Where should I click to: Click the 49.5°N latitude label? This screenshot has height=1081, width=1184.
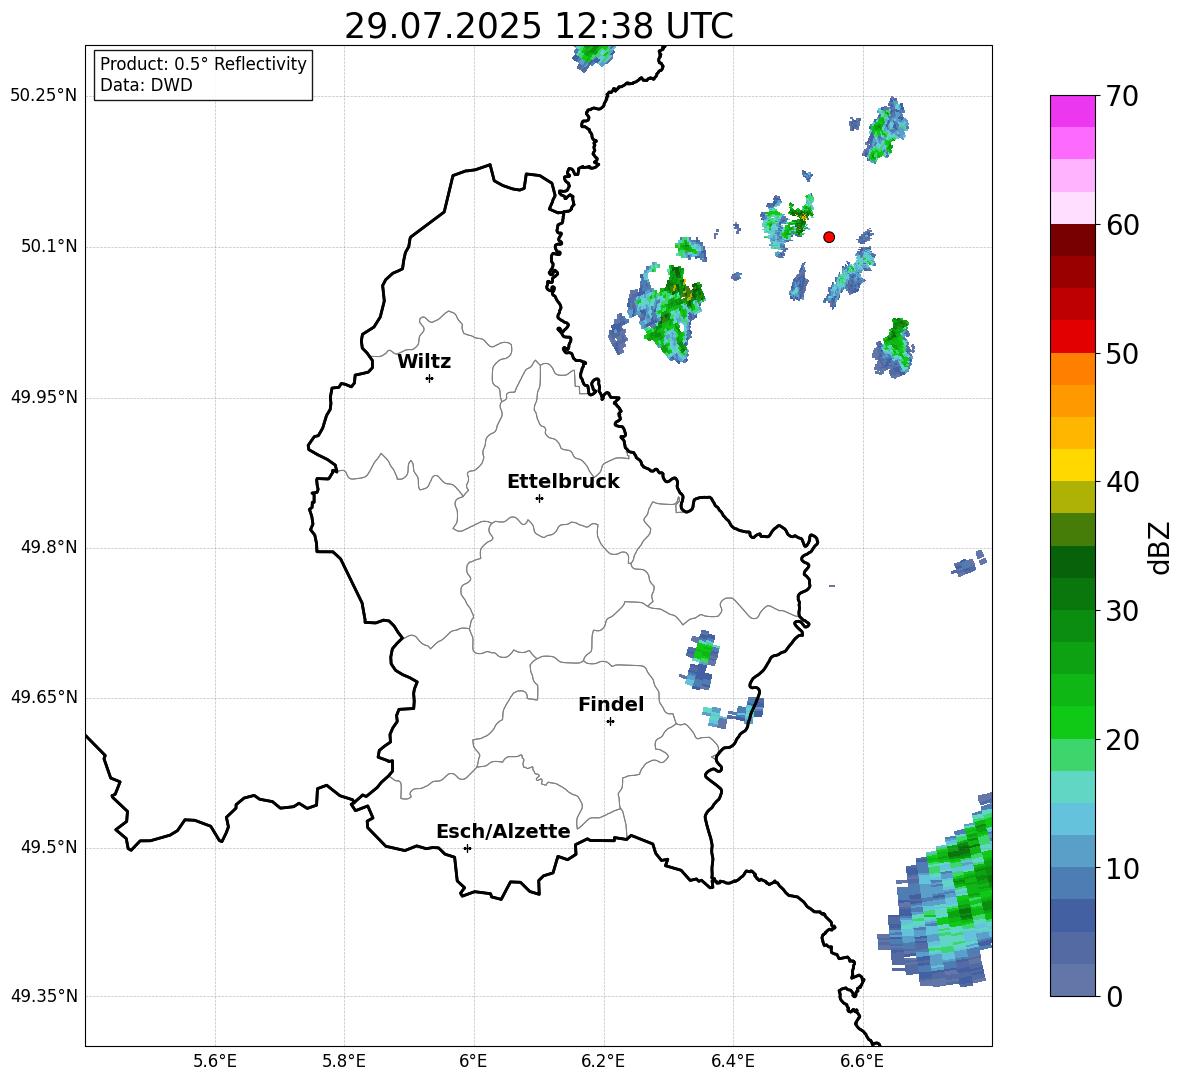point(48,847)
